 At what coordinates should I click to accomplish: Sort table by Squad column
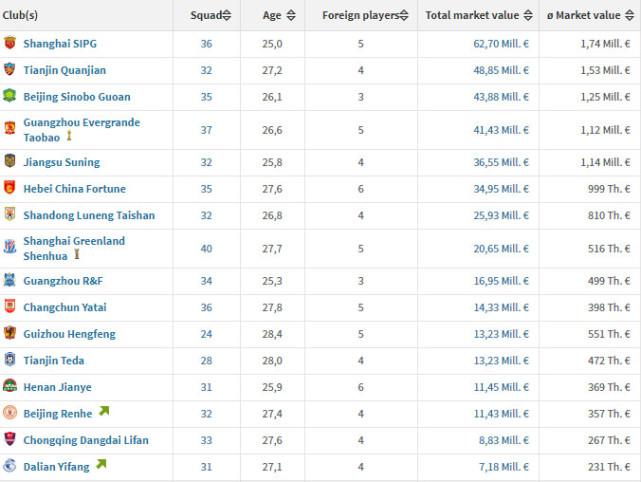click(x=211, y=15)
